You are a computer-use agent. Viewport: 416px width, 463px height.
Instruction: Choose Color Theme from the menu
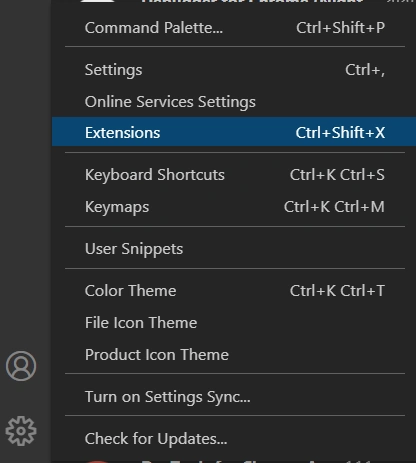235,291
